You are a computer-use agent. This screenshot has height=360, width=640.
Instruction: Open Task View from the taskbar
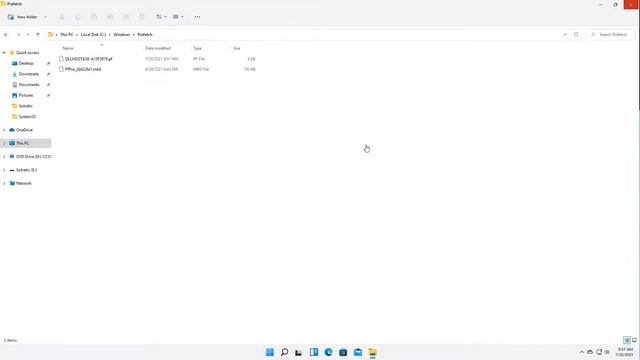[x=299, y=352]
